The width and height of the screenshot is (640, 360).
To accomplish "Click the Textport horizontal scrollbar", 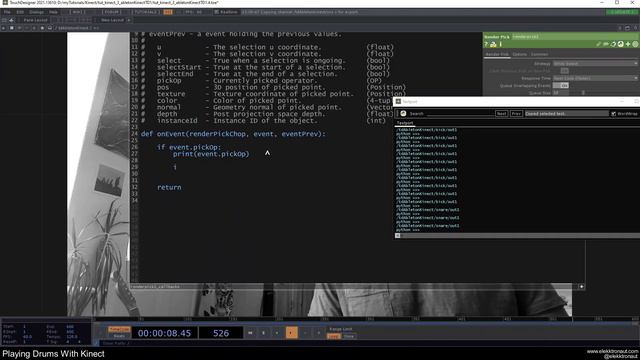I will (x=520, y=236).
